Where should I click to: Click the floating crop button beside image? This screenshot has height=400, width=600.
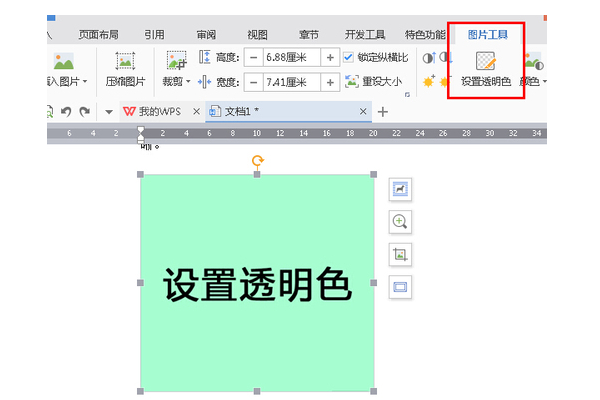click(x=400, y=254)
